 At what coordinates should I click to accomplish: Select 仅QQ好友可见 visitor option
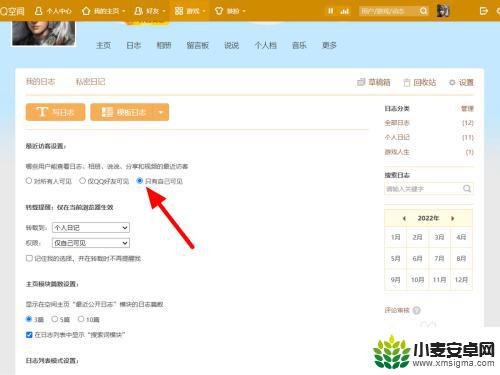82,181
